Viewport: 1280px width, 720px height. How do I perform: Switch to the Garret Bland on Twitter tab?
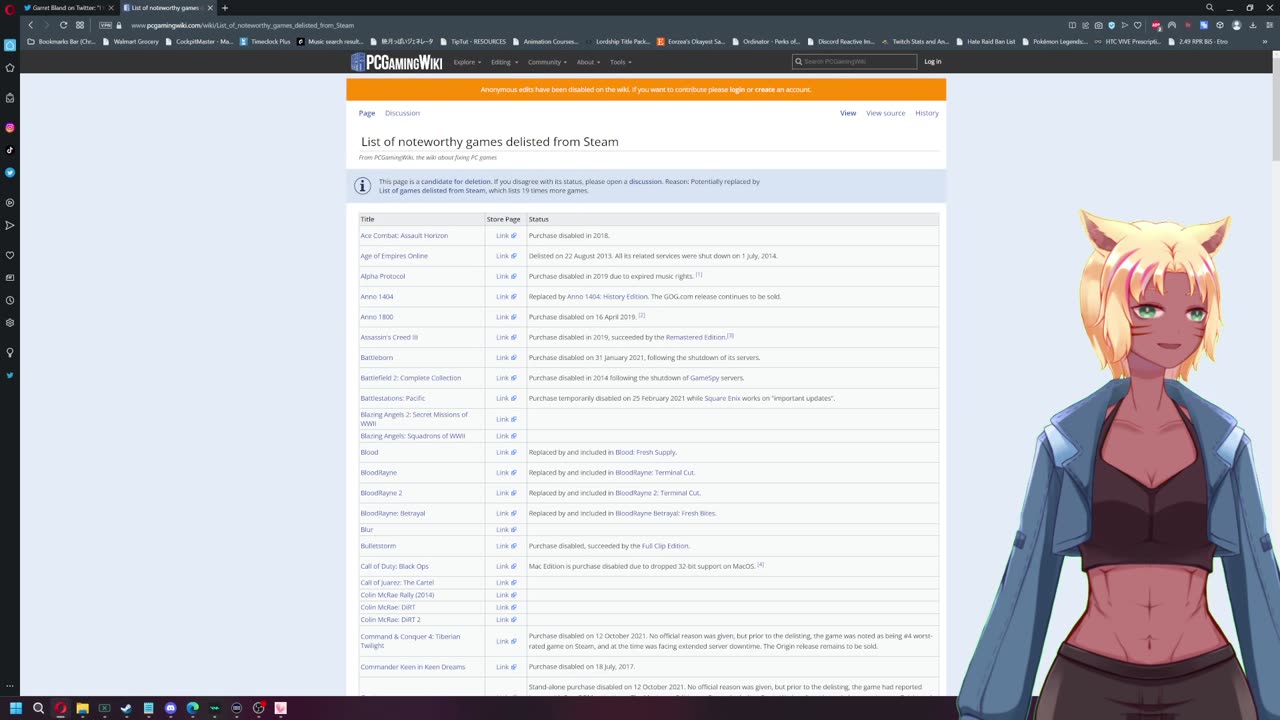pos(66,8)
